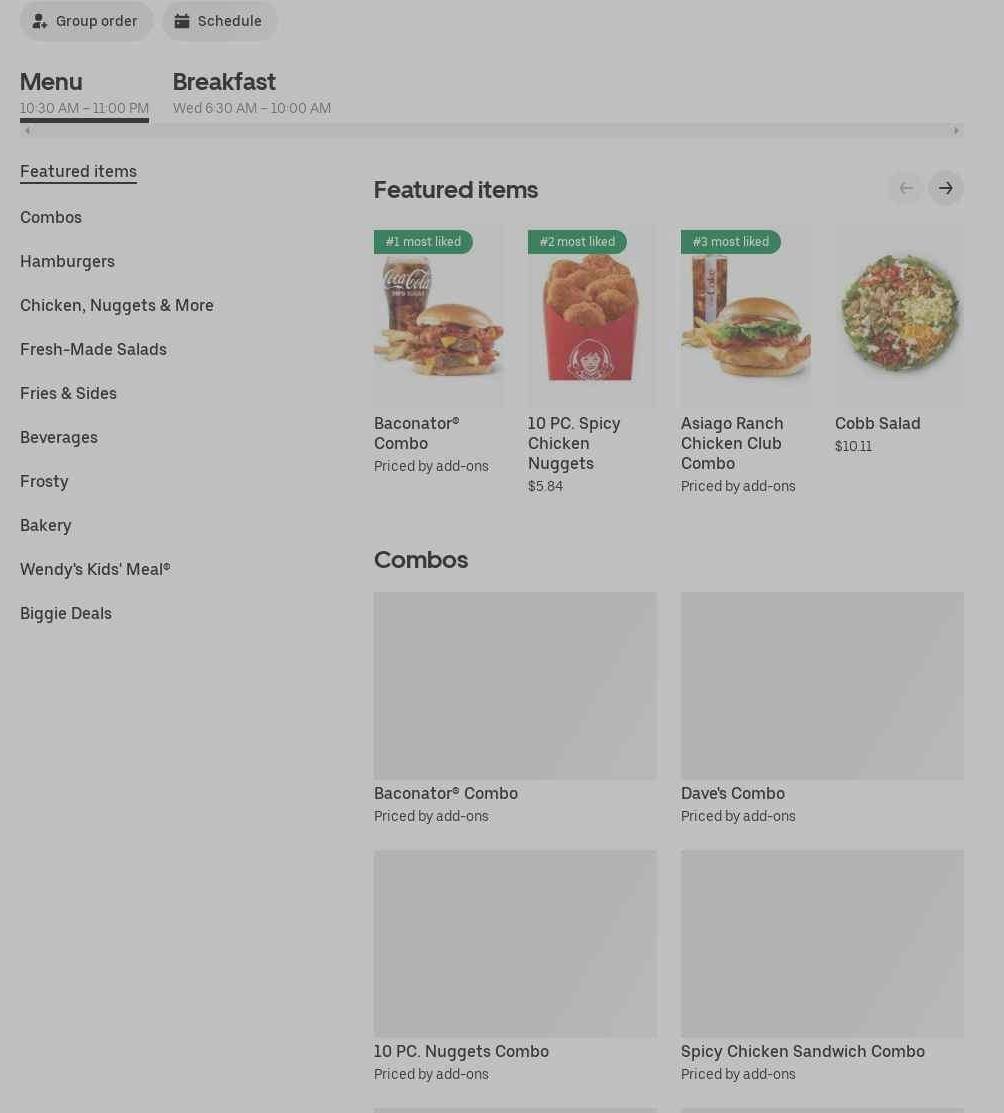Click the Group order person icon
The image size is (1004, 1113).
pyautogui.click(x=40, y=21)
